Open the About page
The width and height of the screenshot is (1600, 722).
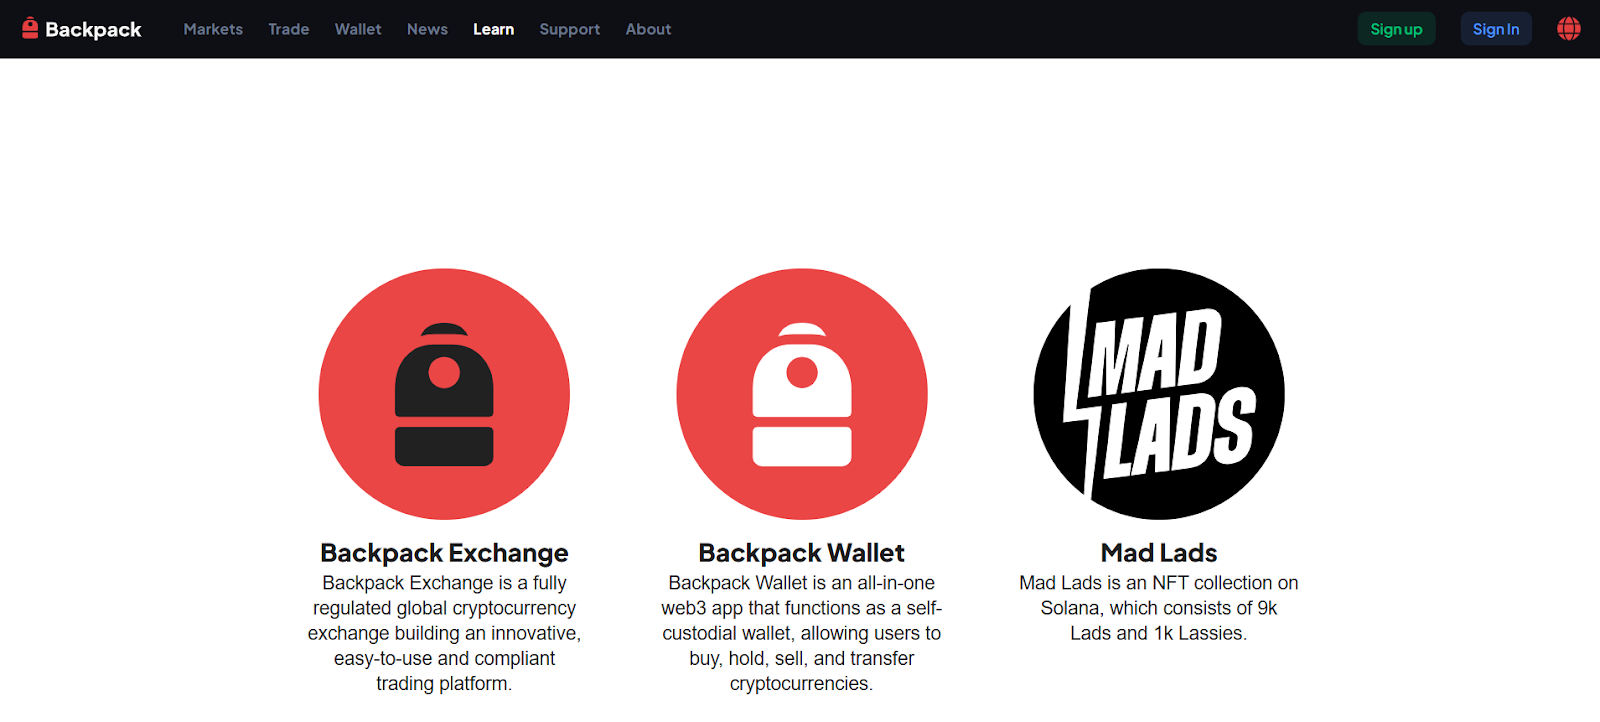tap(647, 29)
